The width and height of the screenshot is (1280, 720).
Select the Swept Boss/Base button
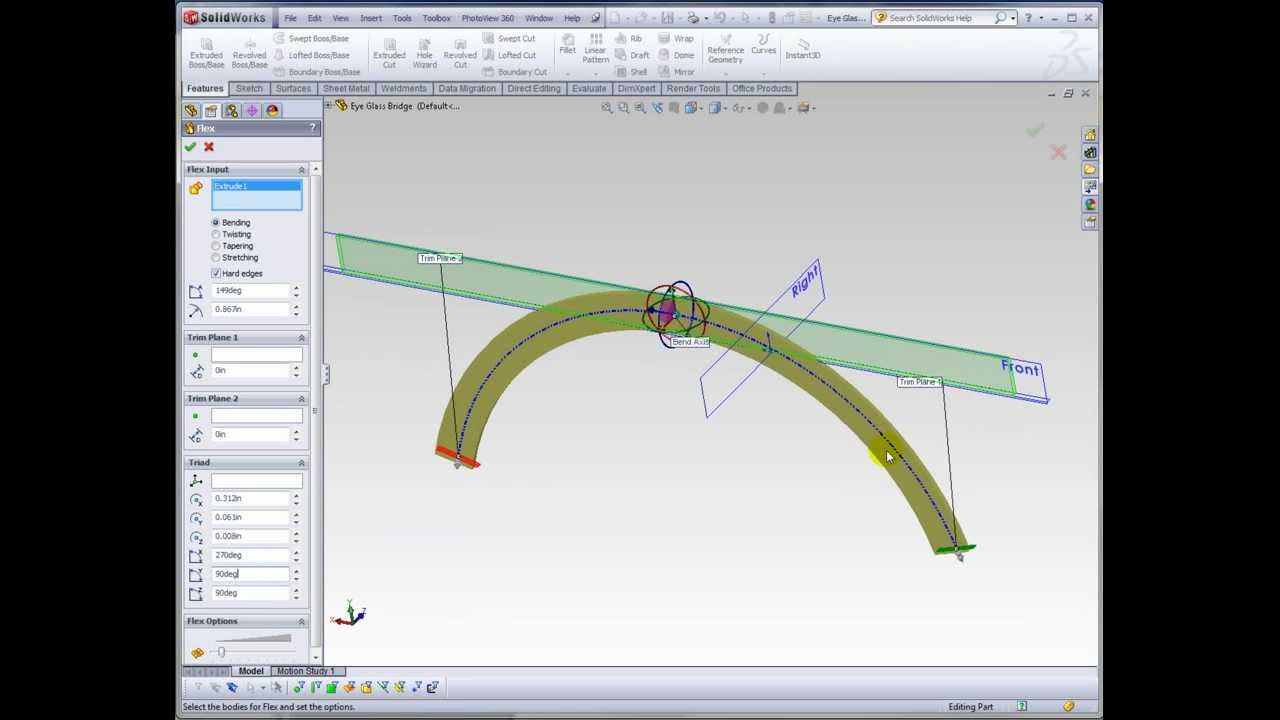(x=311, y=38)
